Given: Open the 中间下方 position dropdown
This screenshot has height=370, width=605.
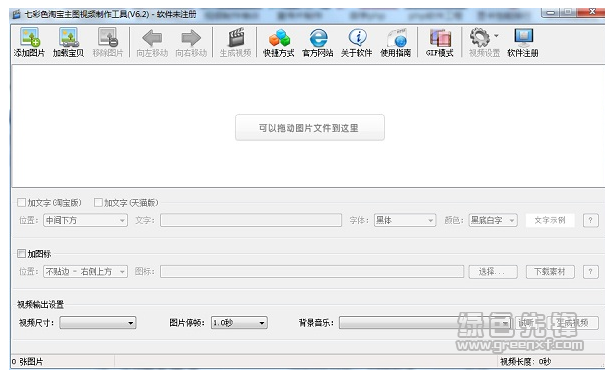Looking at the screenshot, I should tap(85, 220).
